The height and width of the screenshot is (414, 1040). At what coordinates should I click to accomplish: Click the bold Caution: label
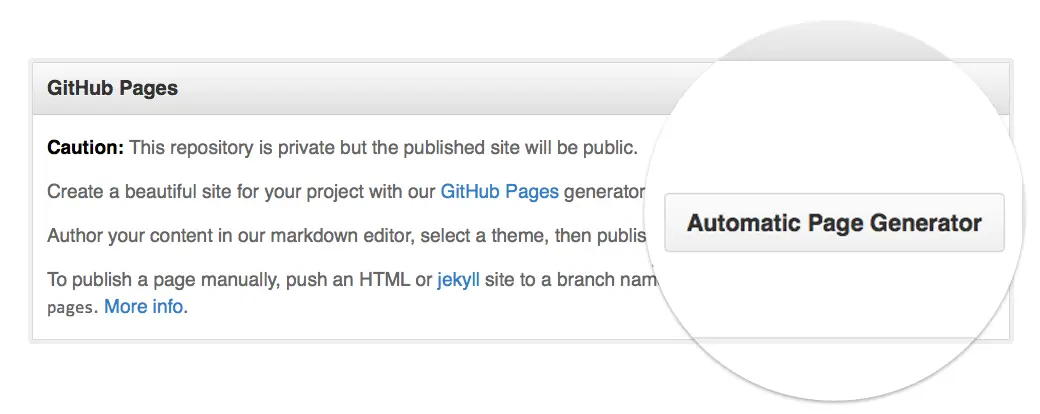[86, 147]
